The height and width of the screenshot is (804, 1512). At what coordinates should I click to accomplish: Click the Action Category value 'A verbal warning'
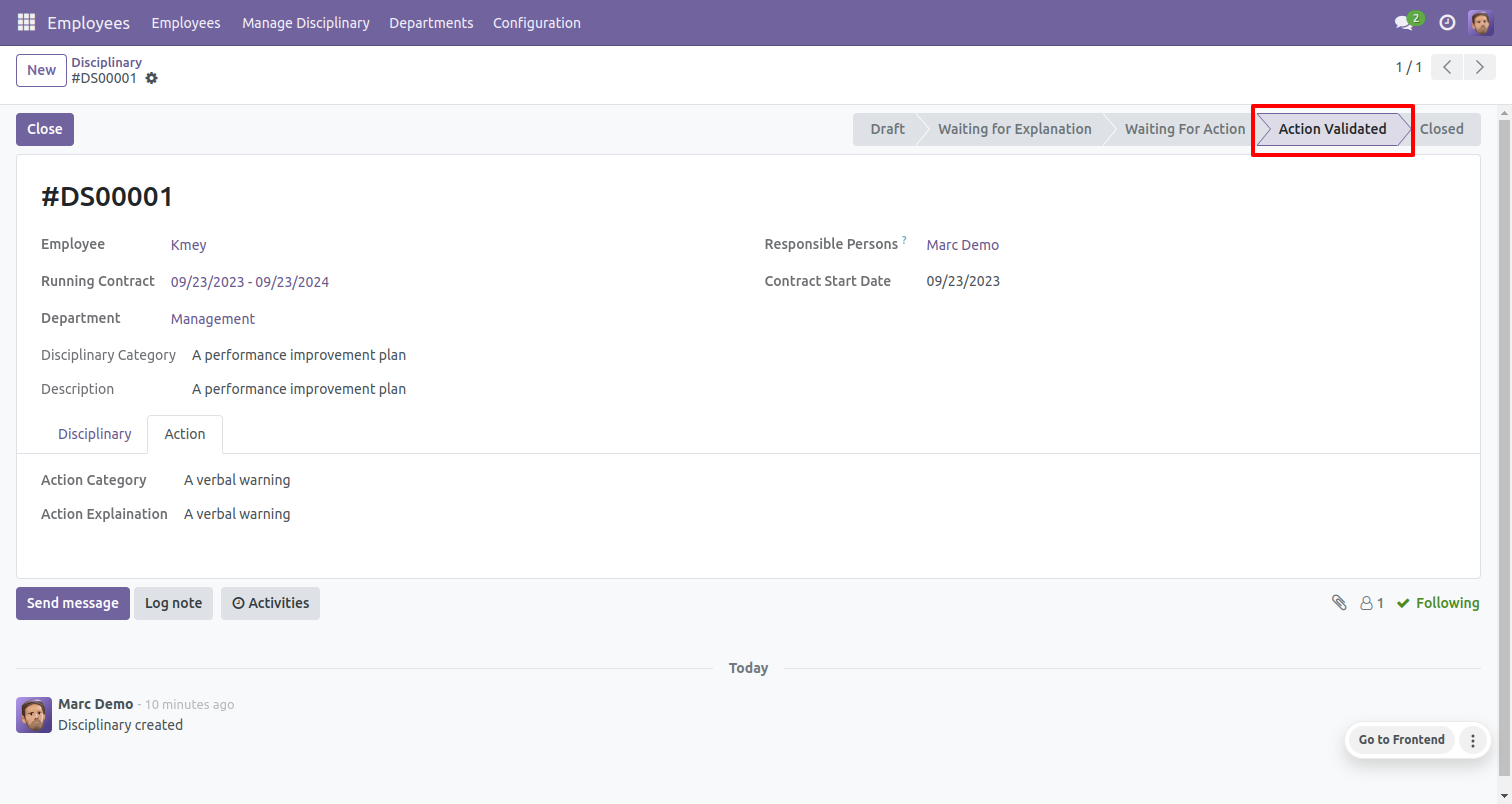pos(237,480)
